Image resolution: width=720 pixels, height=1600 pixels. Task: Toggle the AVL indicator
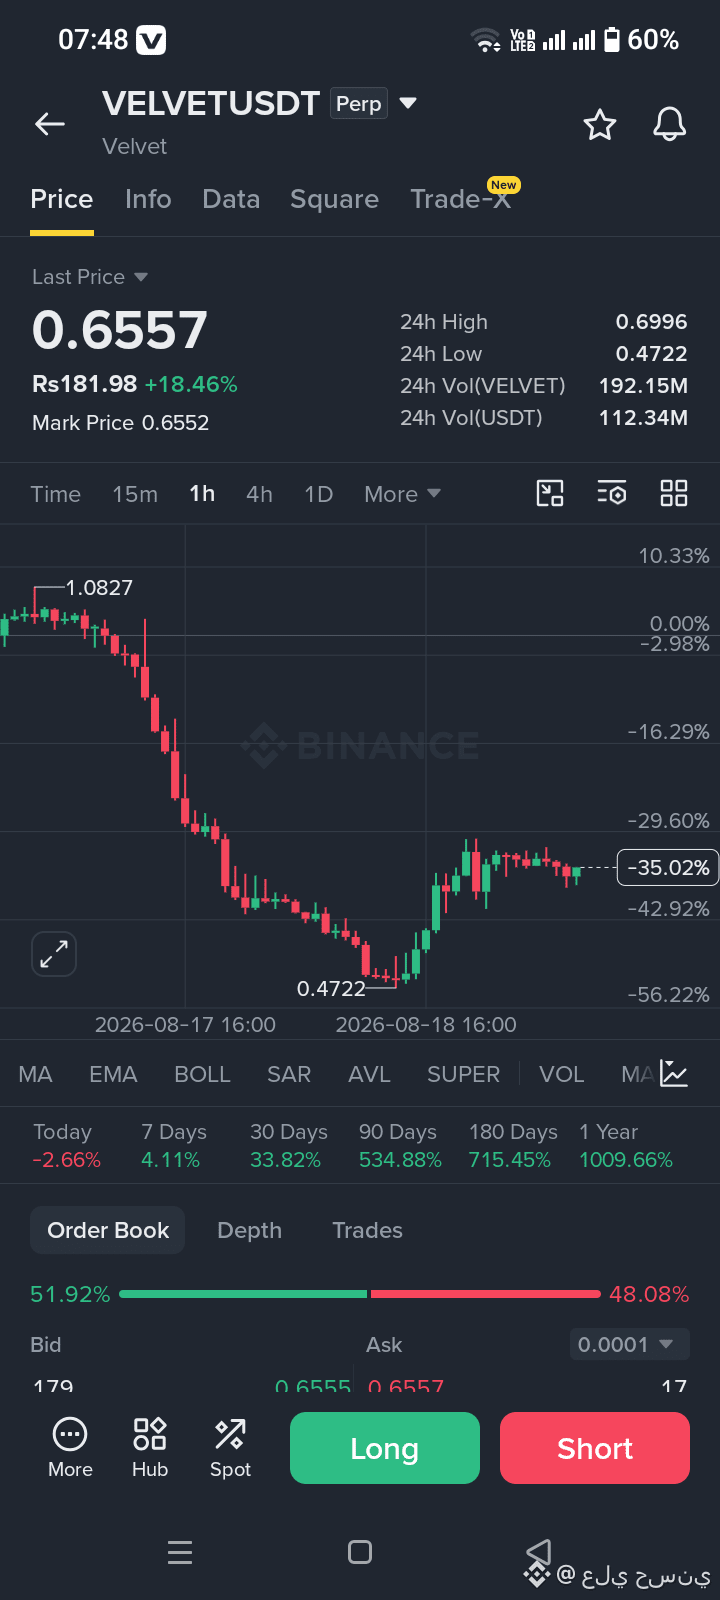click(369, 1074)
